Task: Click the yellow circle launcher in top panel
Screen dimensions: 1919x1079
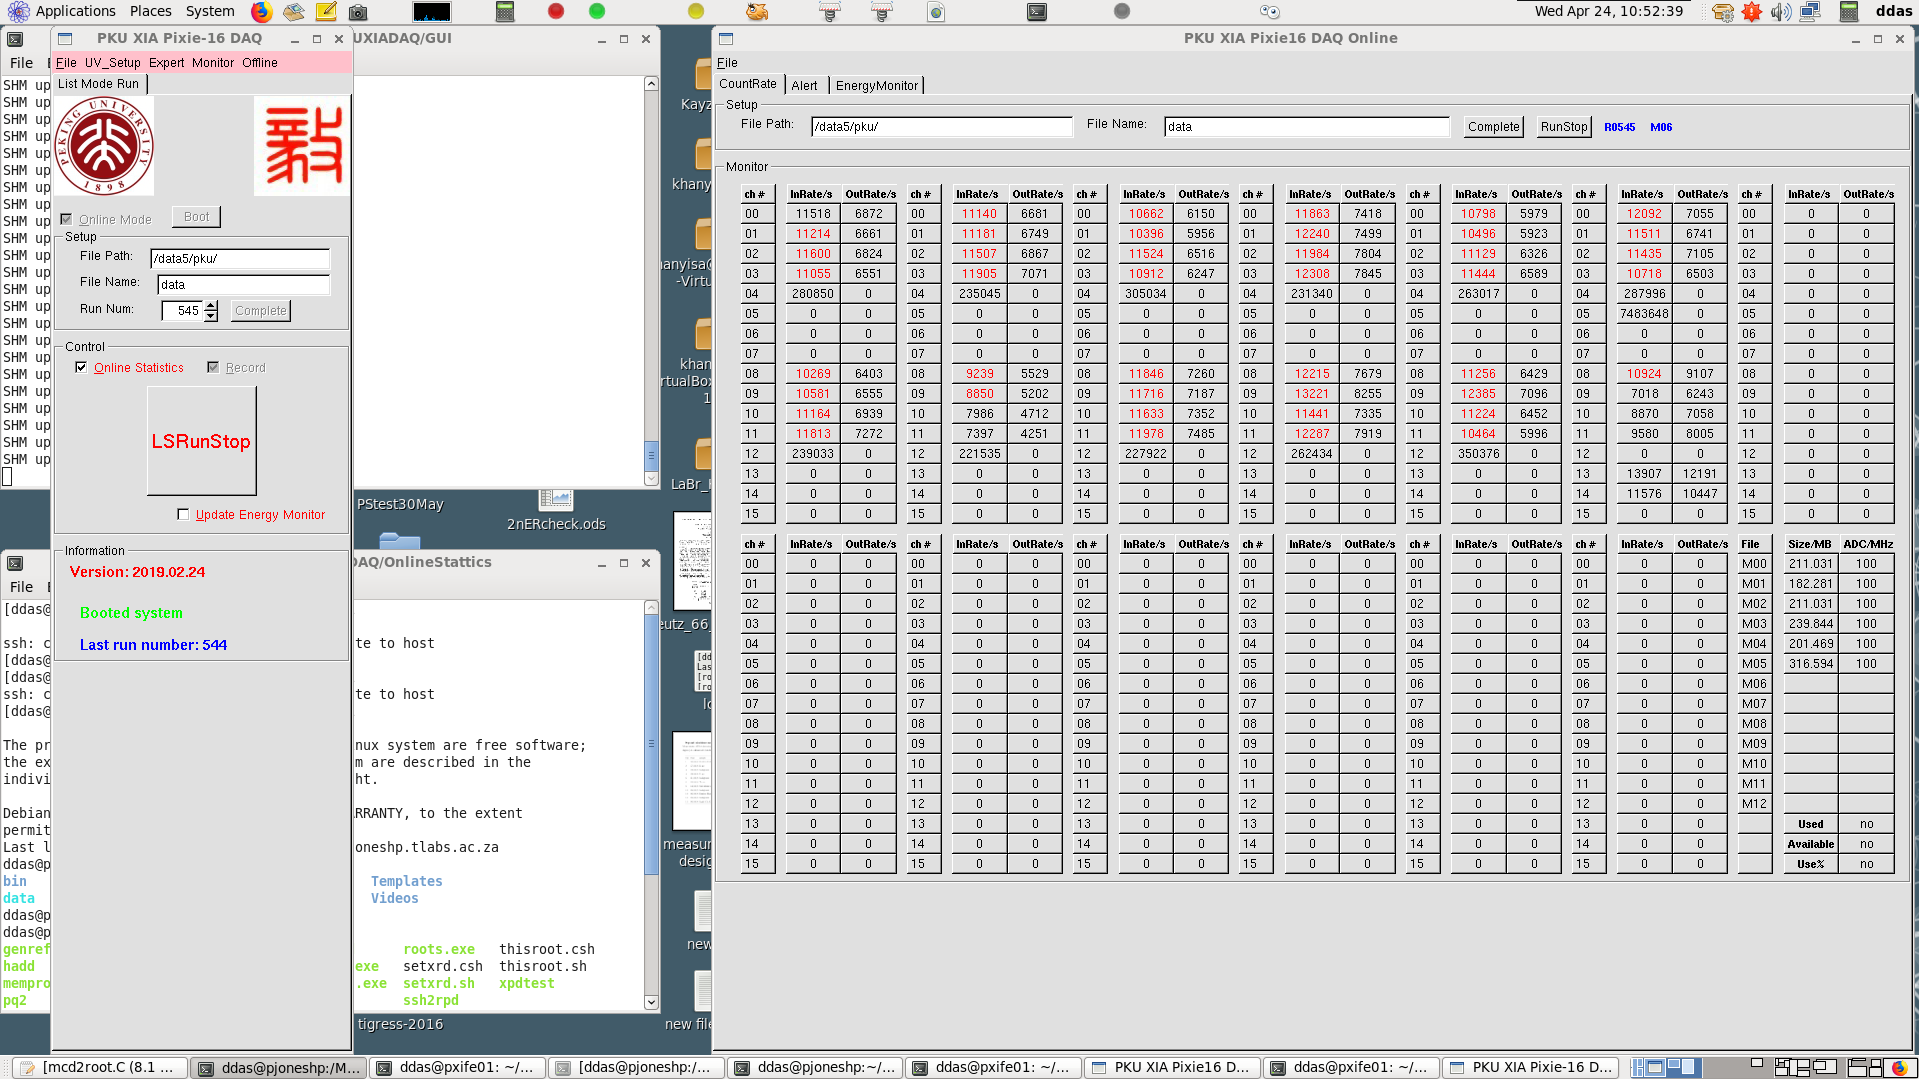Action: pyautogui.click(x=696, y=11)
